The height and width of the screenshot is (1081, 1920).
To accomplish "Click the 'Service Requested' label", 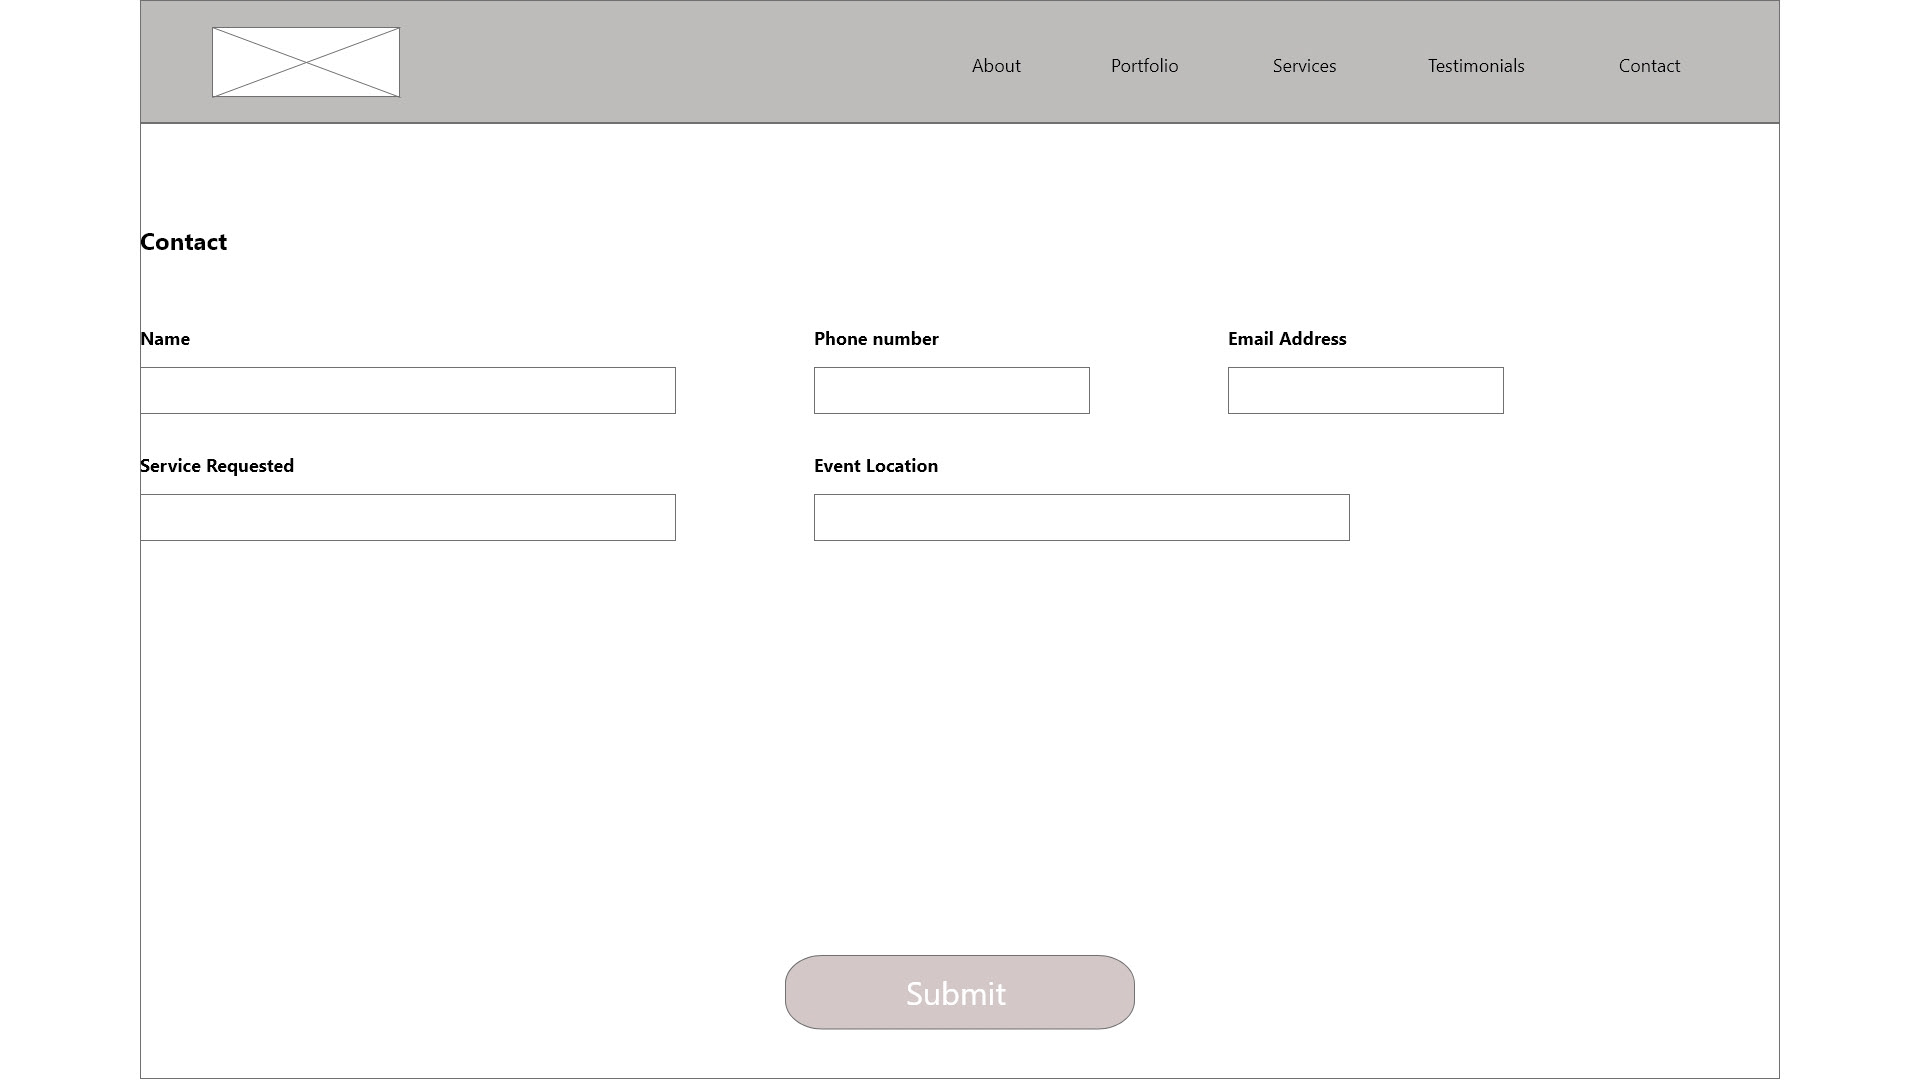I will pyautogui.click(x=217, y=466).
